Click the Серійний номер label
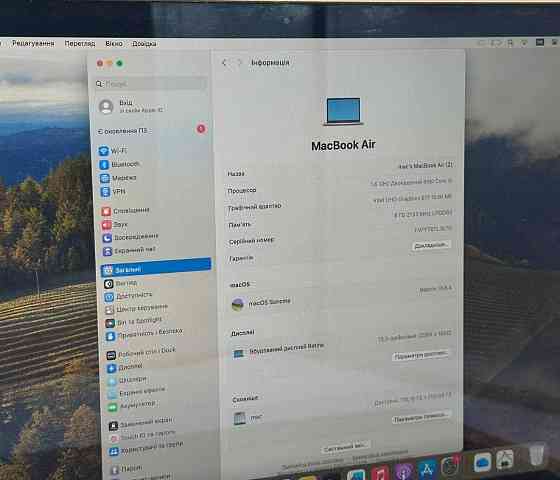 [251, 241]
